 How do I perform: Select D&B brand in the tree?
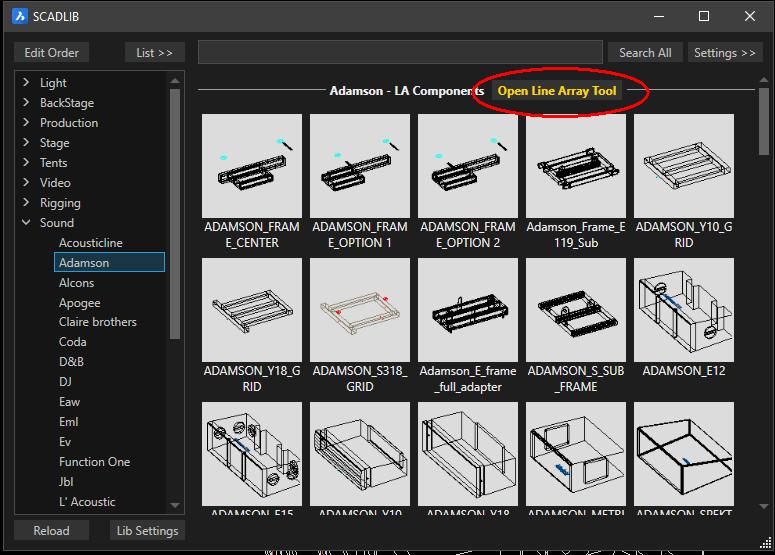[x=72, y=362]
